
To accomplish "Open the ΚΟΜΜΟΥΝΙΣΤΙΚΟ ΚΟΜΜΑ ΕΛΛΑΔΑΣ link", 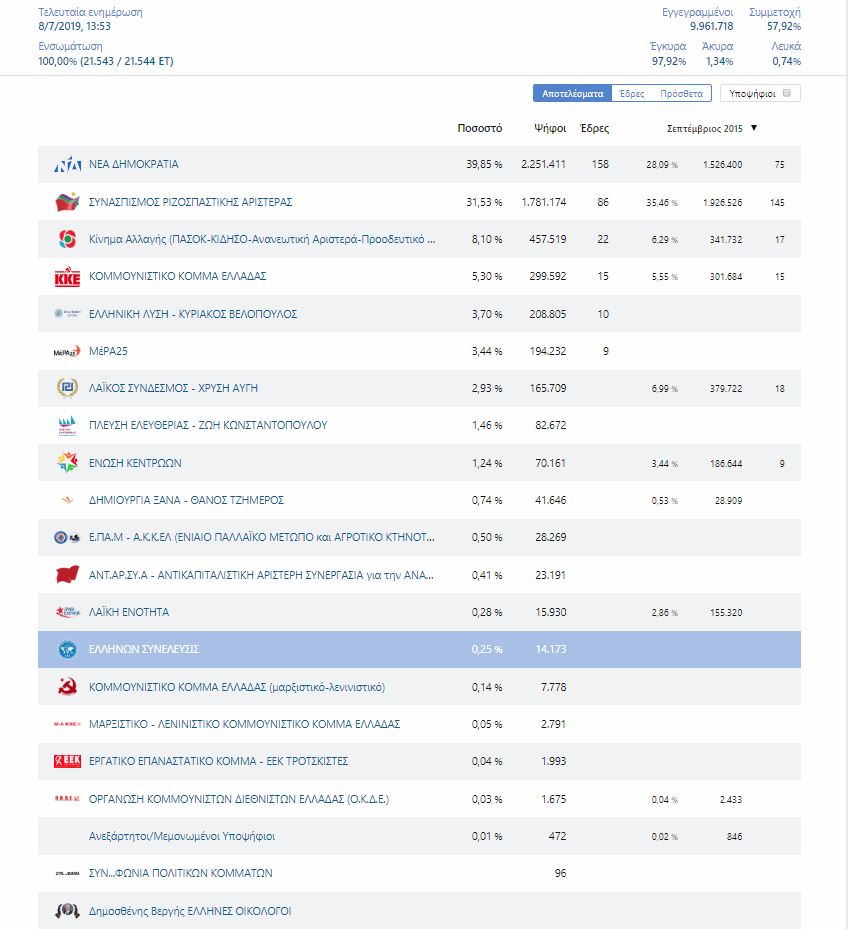I will (177, 276).
